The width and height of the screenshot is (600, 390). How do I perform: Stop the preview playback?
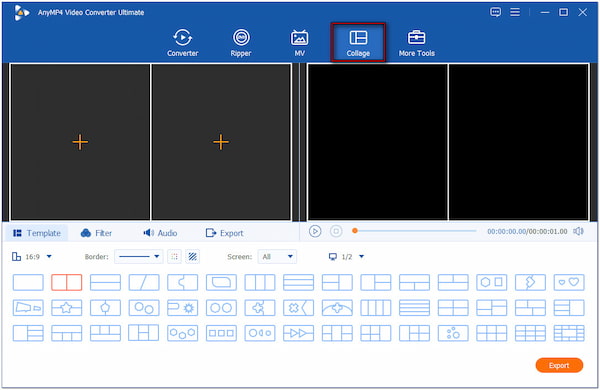coord(336,231)
